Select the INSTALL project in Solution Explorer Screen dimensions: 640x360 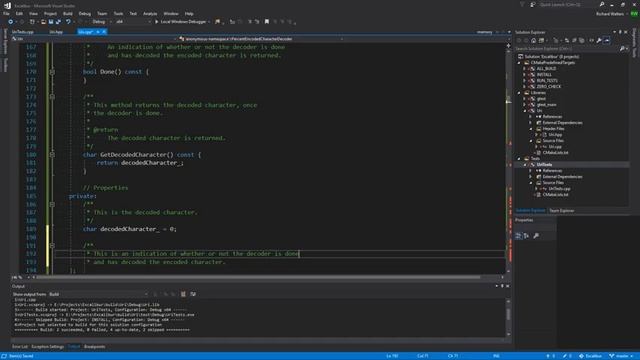(x=544, y=75)
